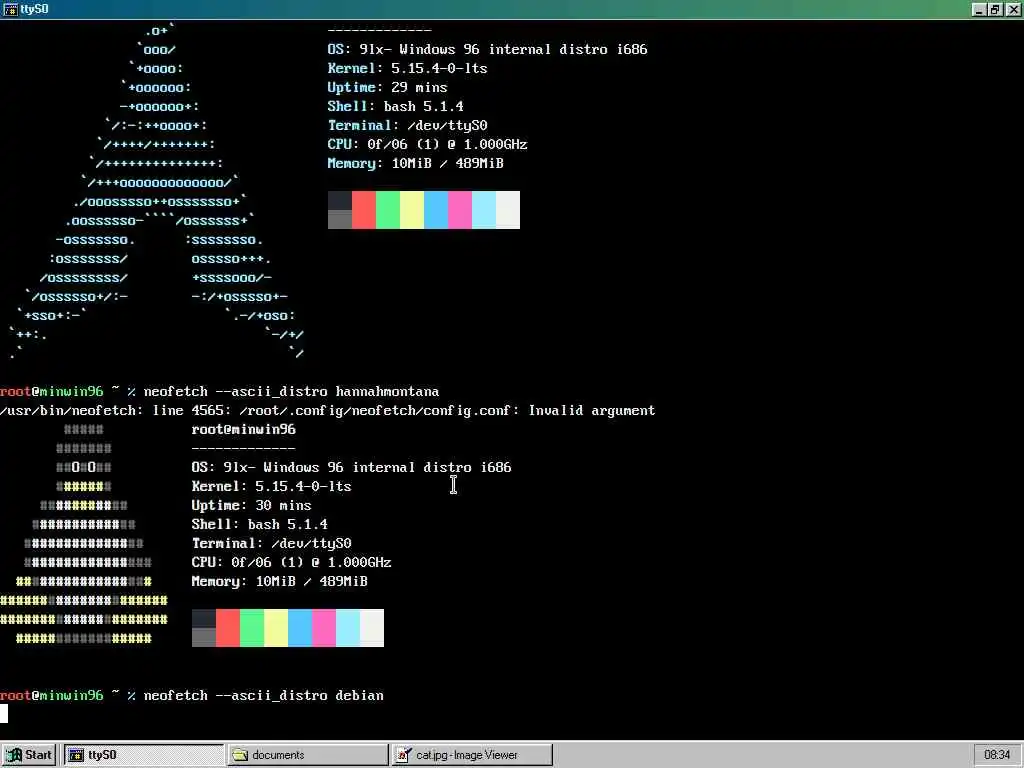Click green swatch in lower color palette

coord(252,628)
